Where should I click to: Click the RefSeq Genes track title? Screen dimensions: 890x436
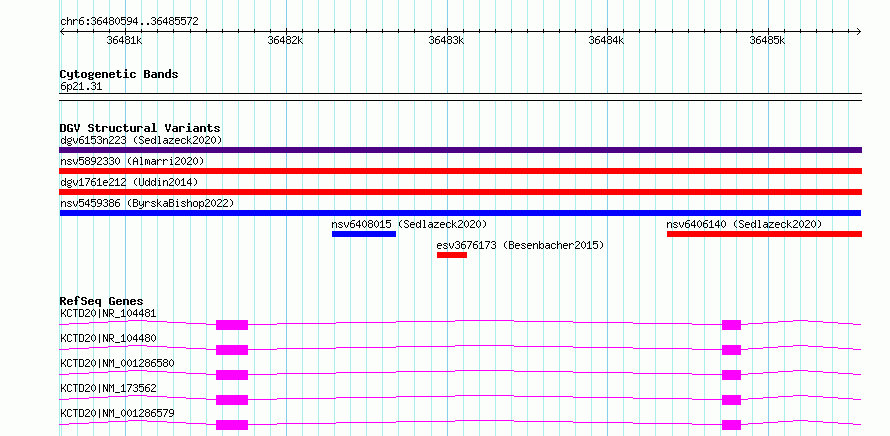click(x=102, y=301)
